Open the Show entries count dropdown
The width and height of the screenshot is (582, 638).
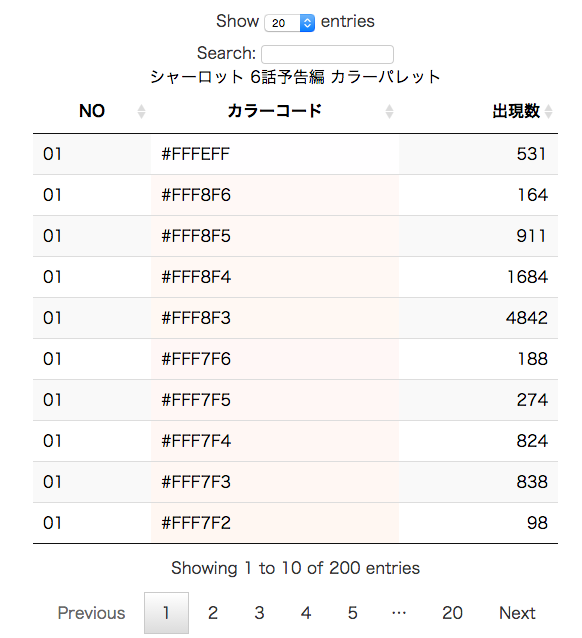tap(289, 23)
